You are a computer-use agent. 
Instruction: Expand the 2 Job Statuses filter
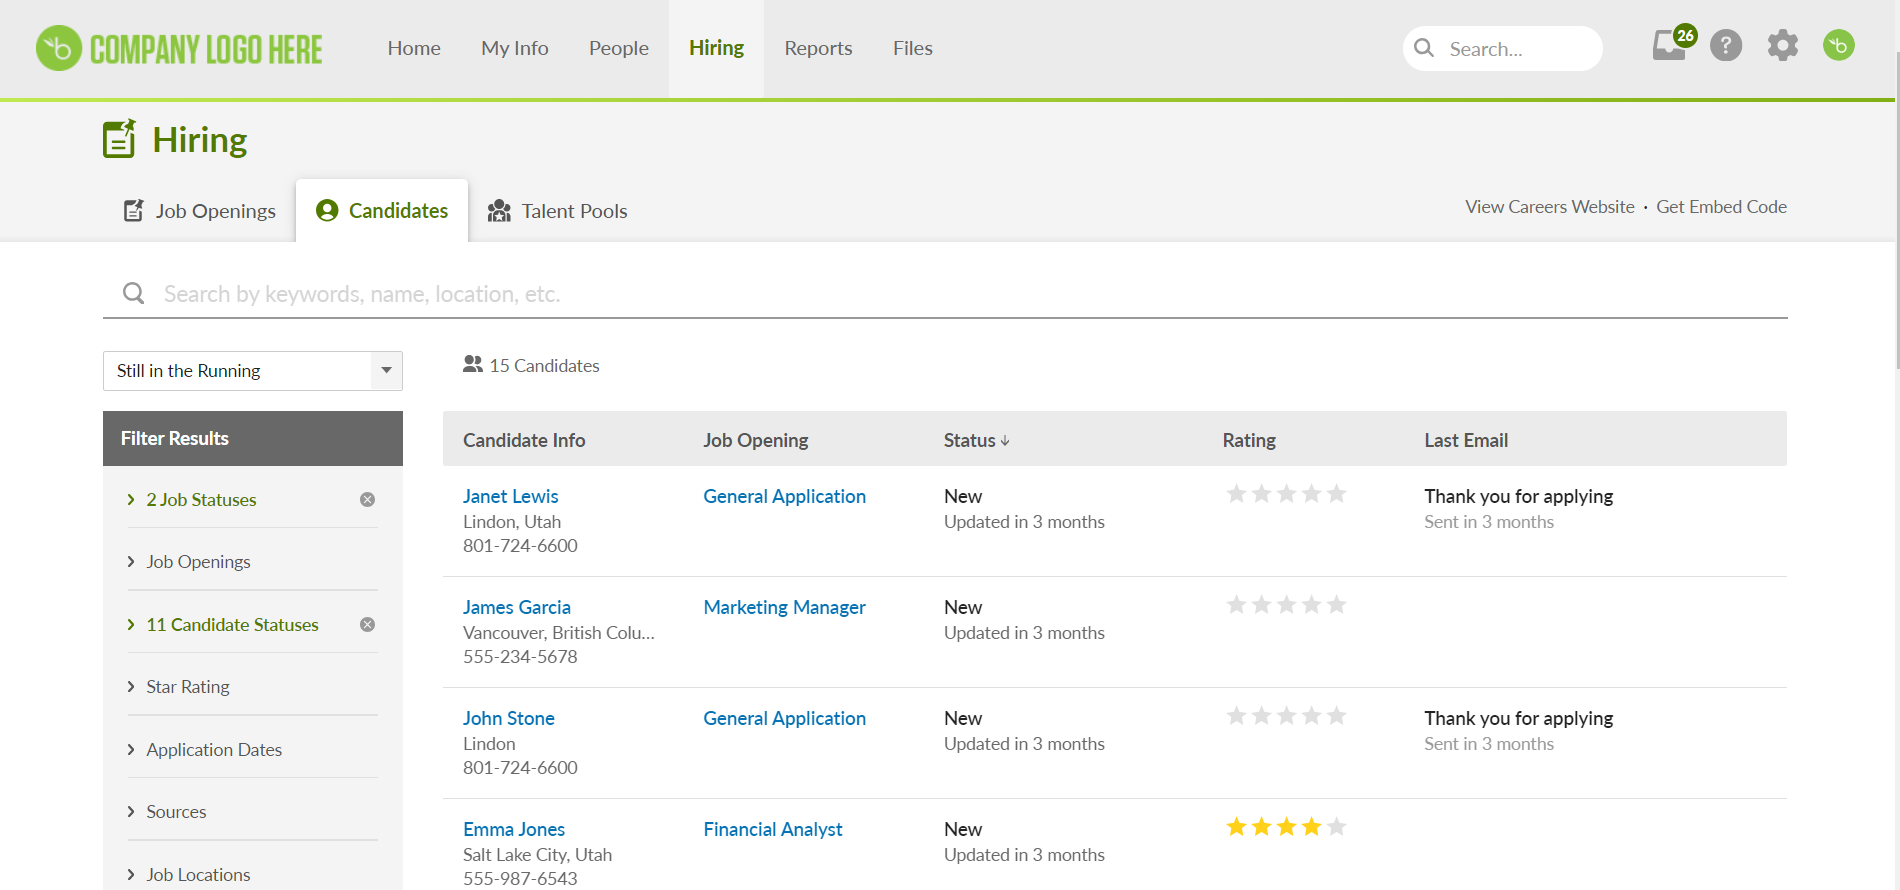click(x=201, y=500)
